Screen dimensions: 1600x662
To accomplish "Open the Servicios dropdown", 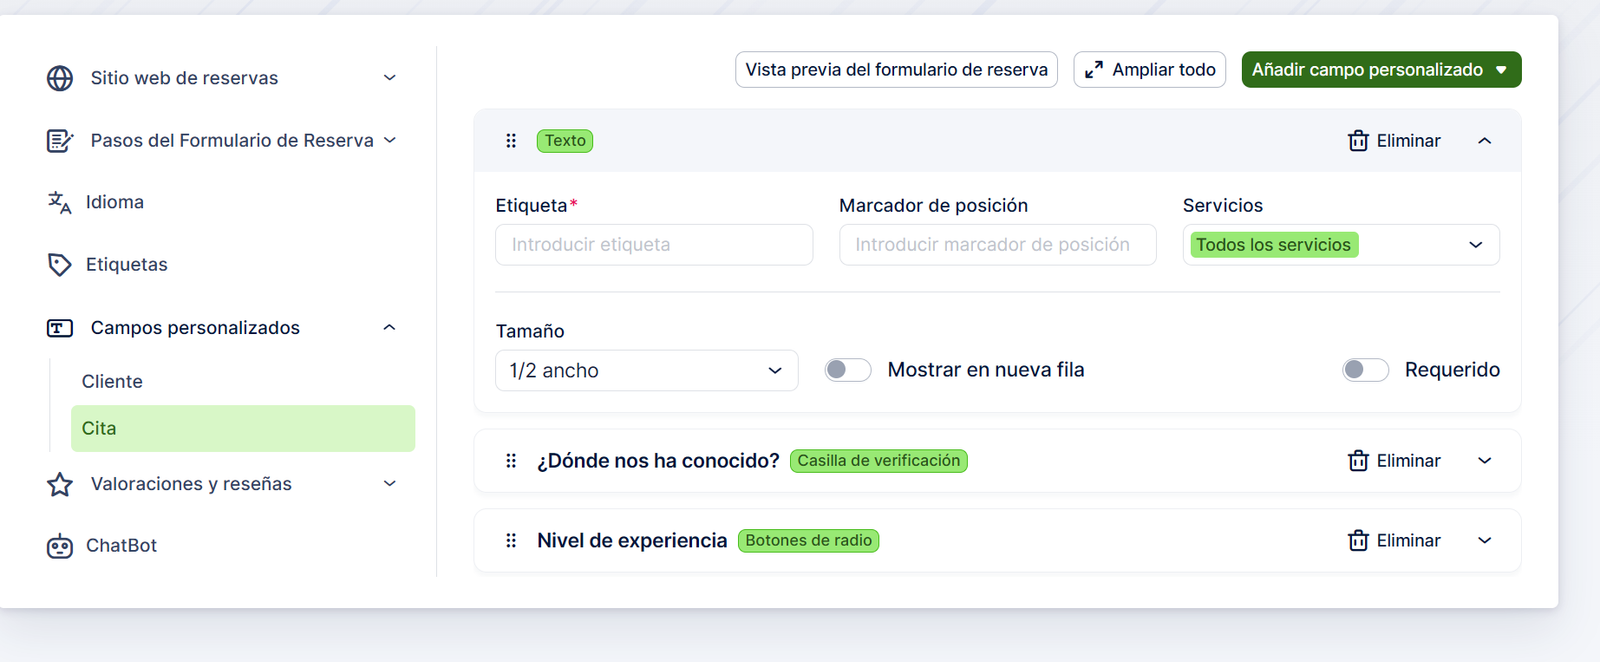I will (x=1340, y=245).
